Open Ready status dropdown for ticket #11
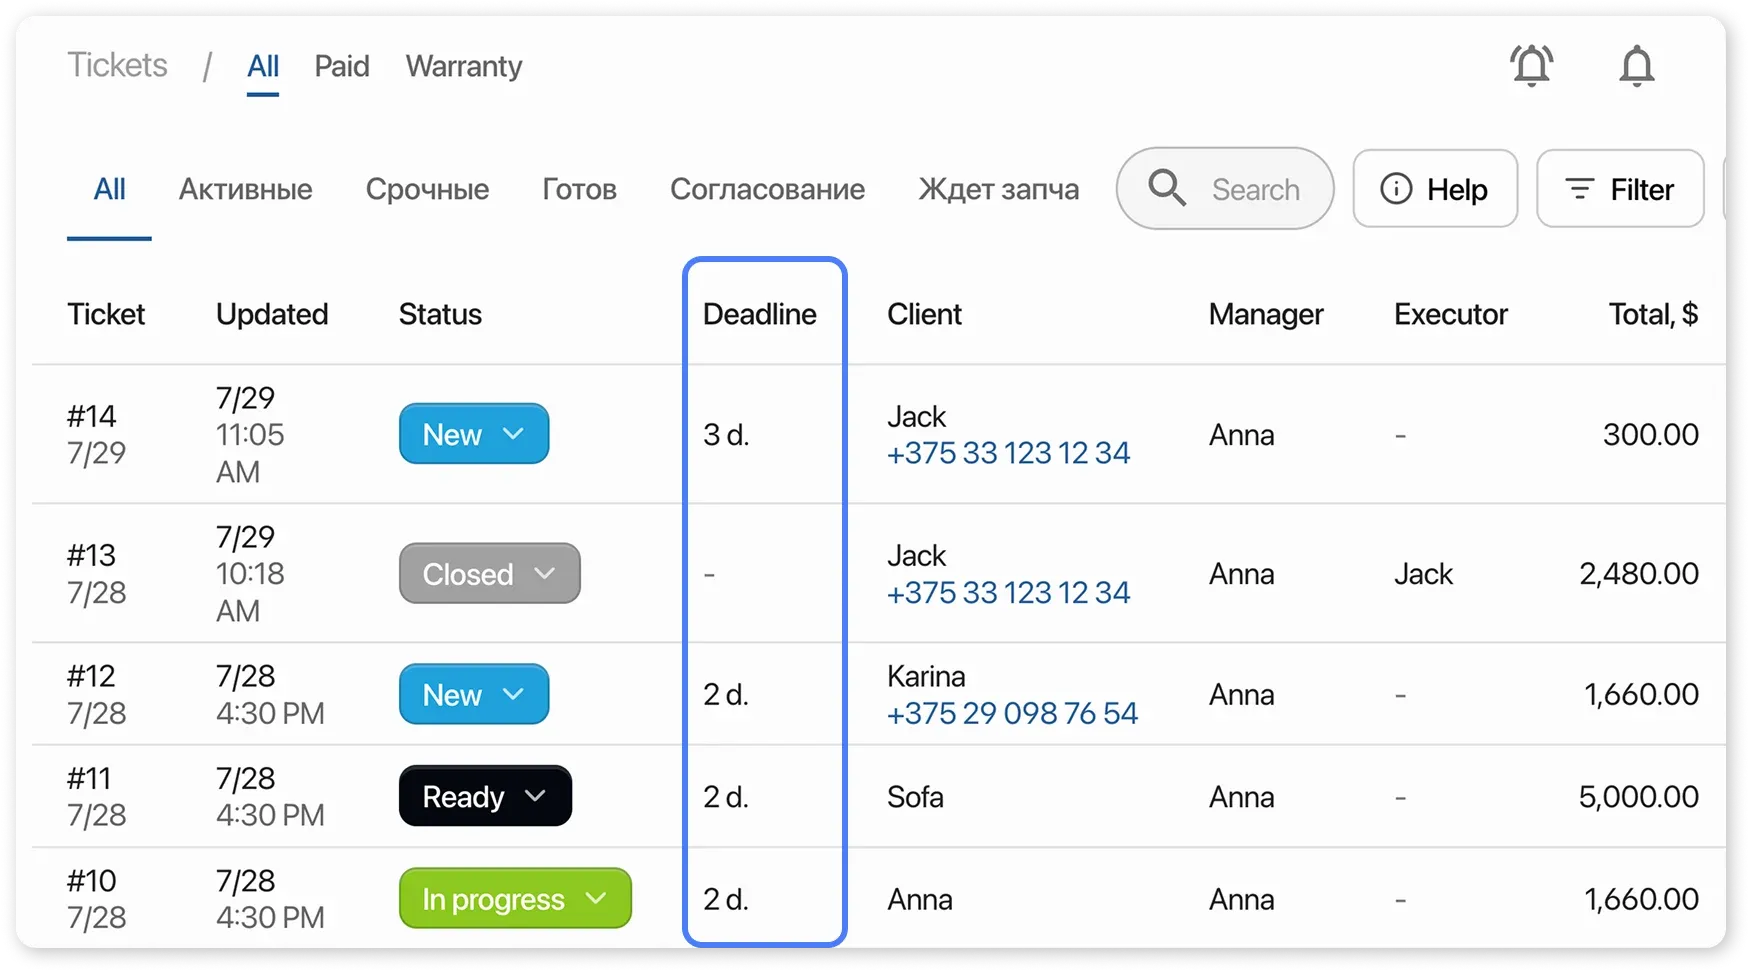1750x972 pixels. [x=485, y=796]
